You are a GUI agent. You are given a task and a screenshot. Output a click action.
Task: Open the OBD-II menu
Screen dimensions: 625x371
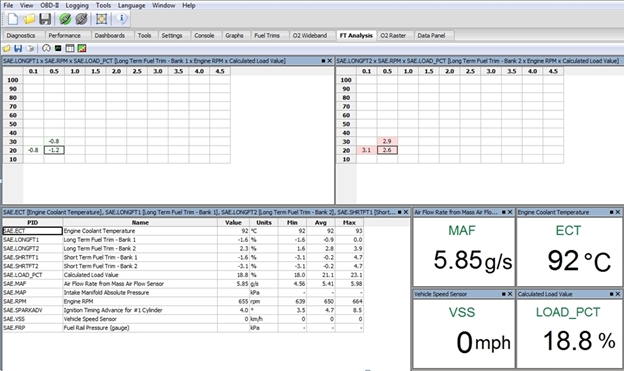[x=49, y=6]
